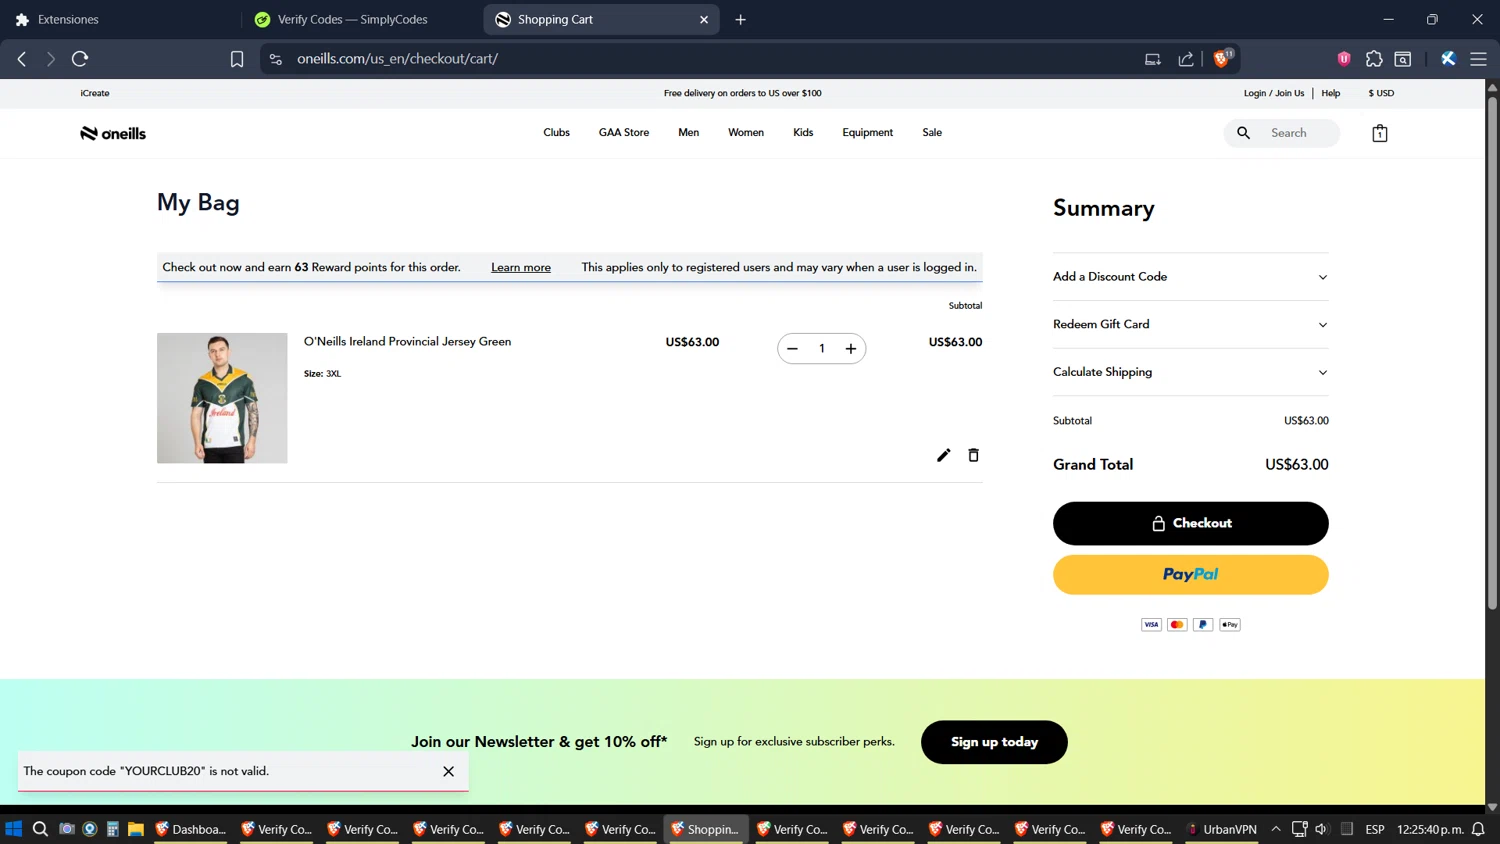Open the browser Extensions puzzle icon
This screenshot has height=844, width=1500.
pos(1374,59)
